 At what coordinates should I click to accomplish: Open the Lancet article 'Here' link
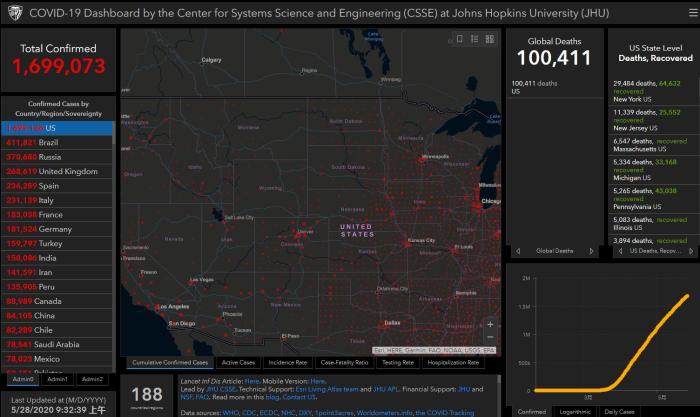[252, 381]
